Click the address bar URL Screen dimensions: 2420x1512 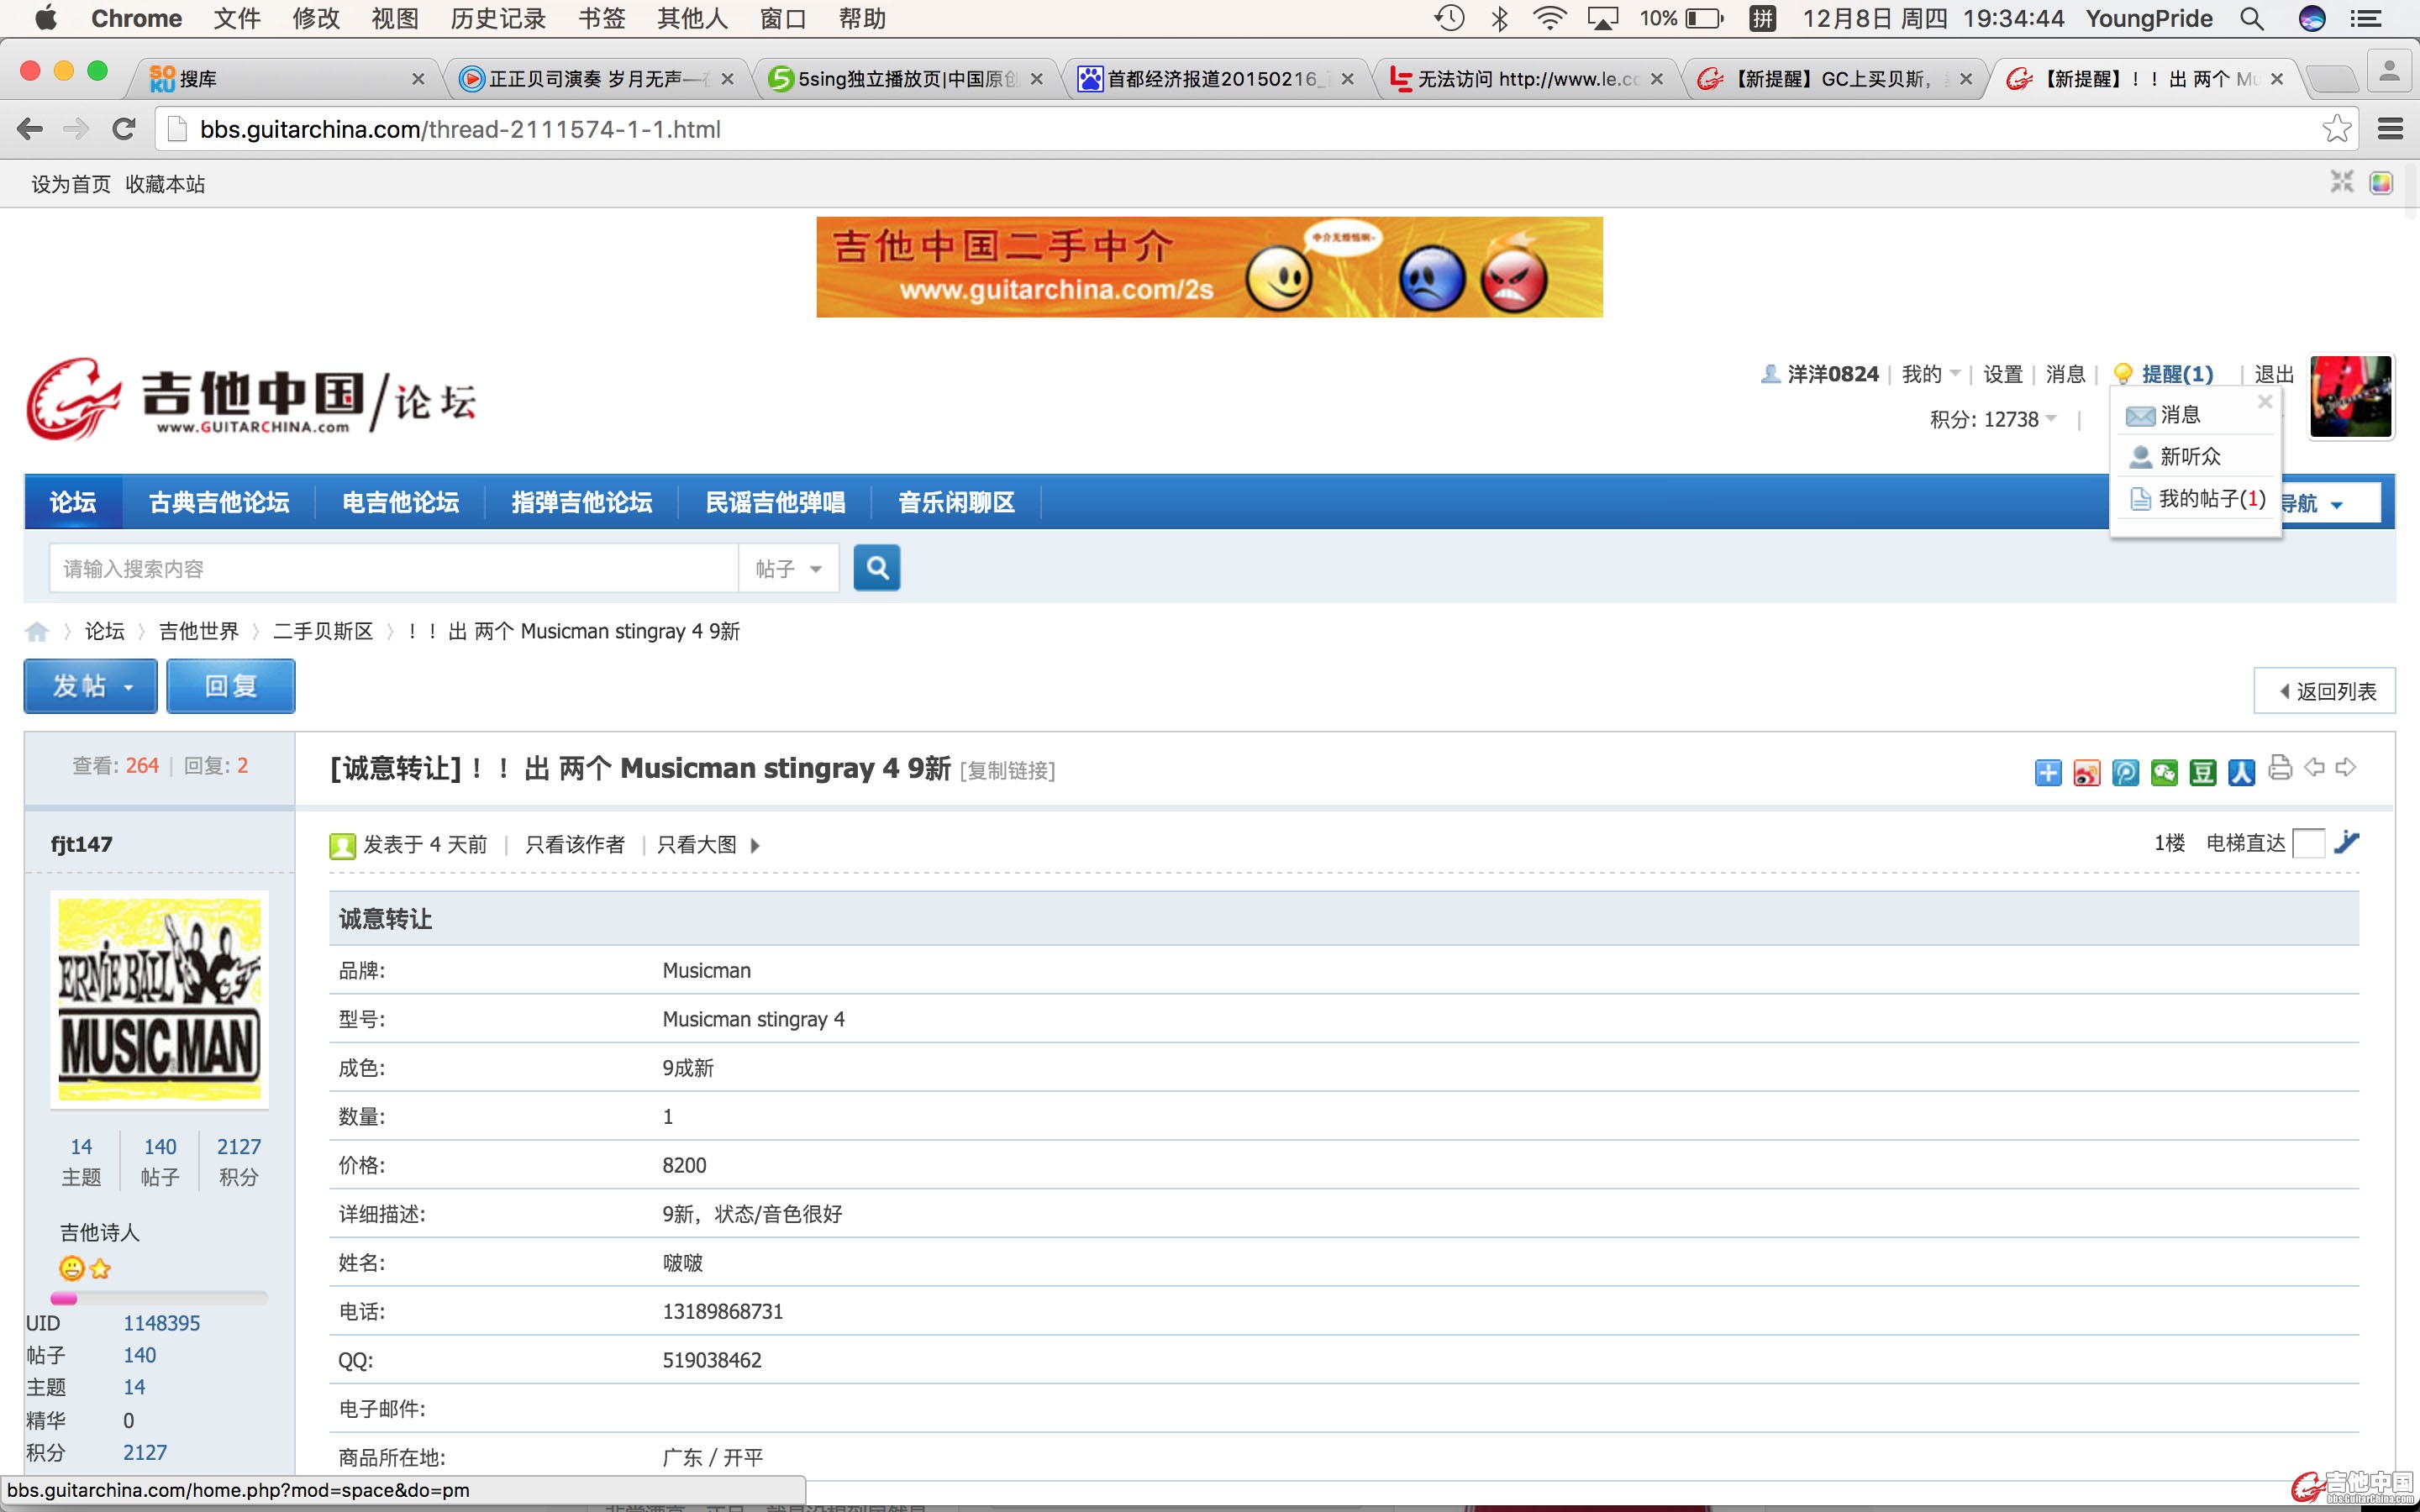tap(460, 129)
